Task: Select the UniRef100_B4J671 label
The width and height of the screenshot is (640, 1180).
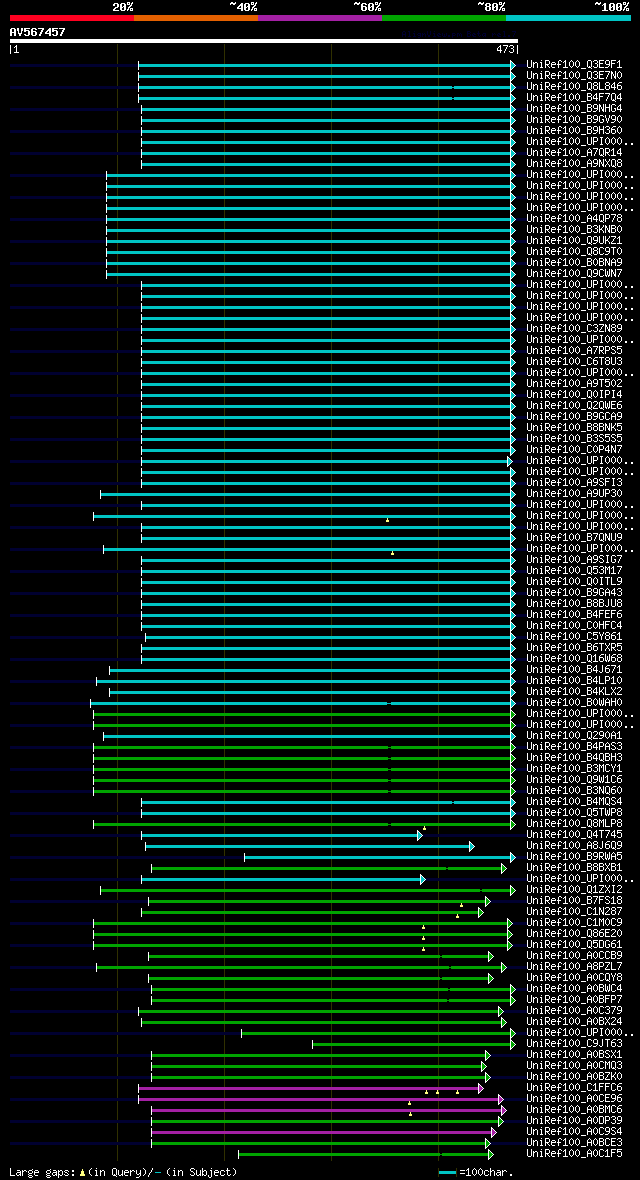Action: click(x=574, y=670)
